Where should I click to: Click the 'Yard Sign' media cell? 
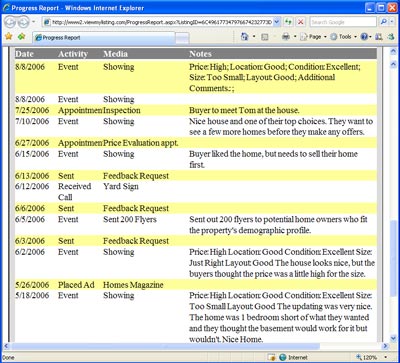pos(121,187)
